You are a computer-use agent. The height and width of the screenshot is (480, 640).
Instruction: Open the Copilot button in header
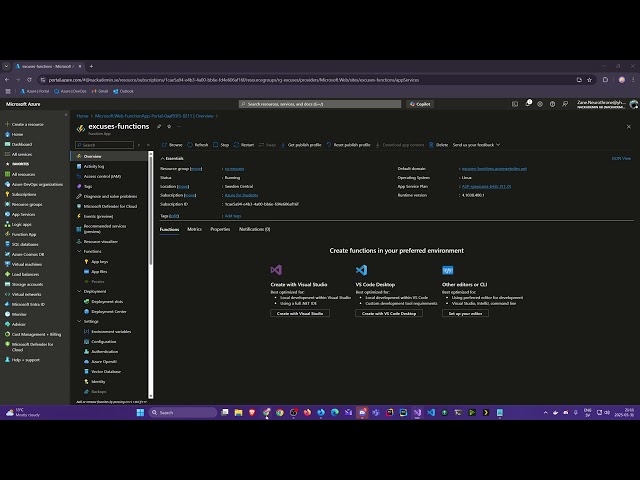pyautogui.click(x=420, y=104)
